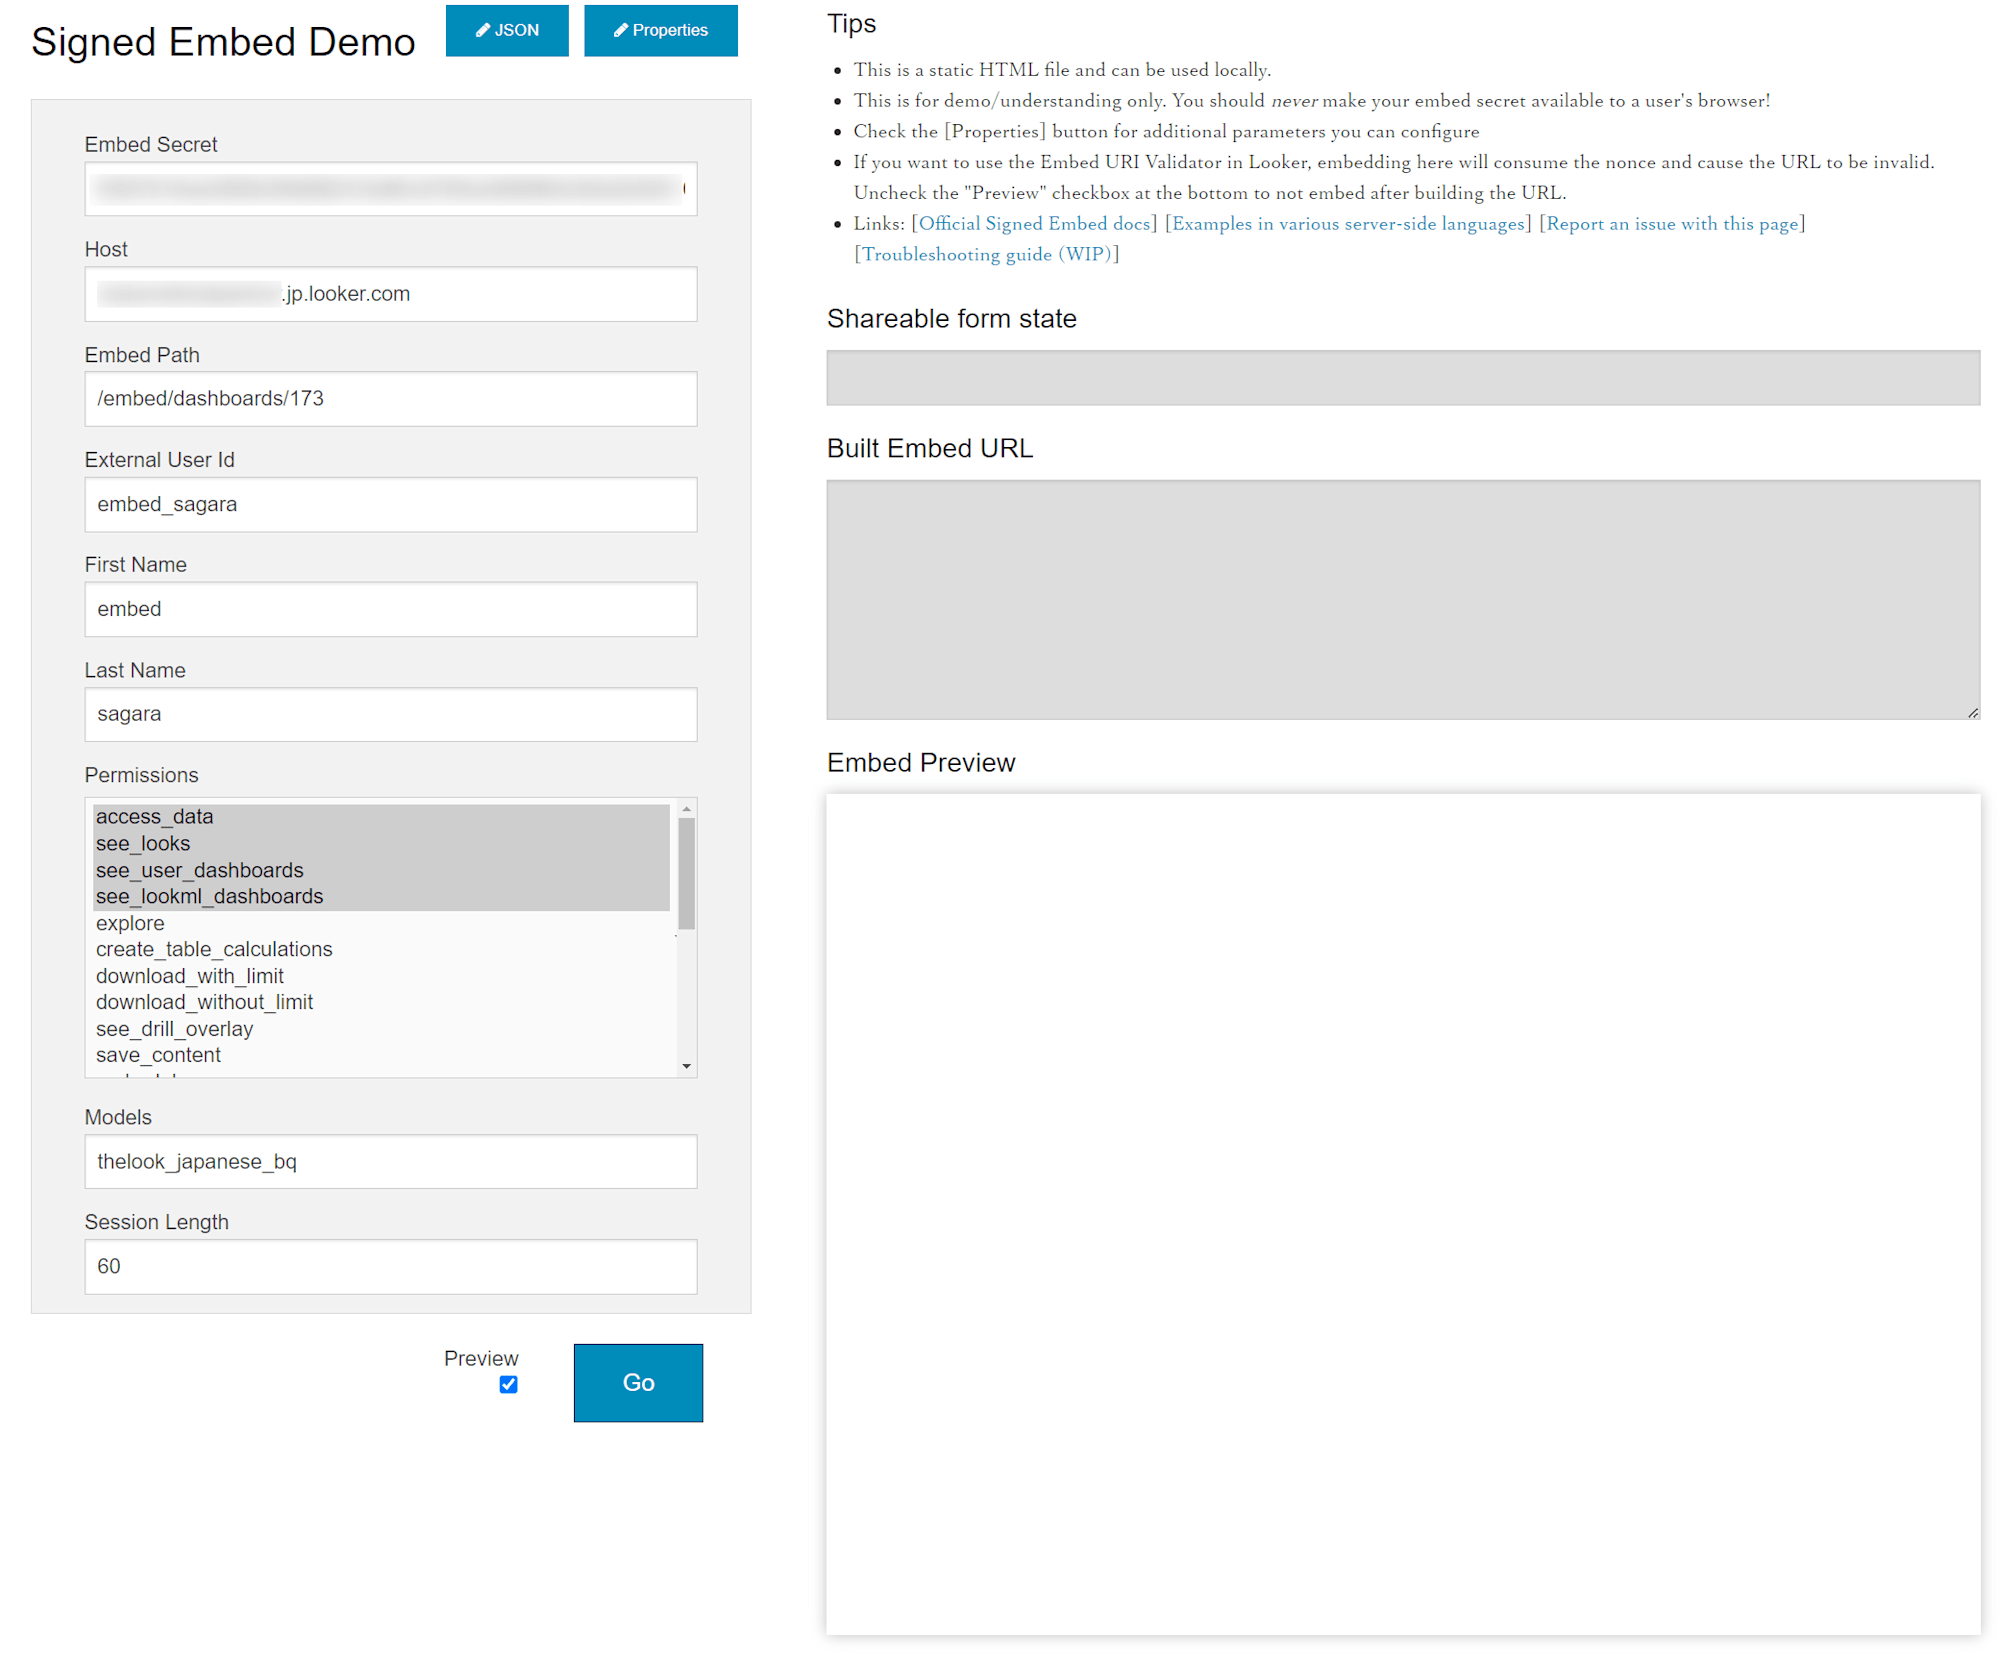Click the Host input field
The height and width of the screenshot is (1658, 2000).
pyautogui.click(x=390, y=293)
